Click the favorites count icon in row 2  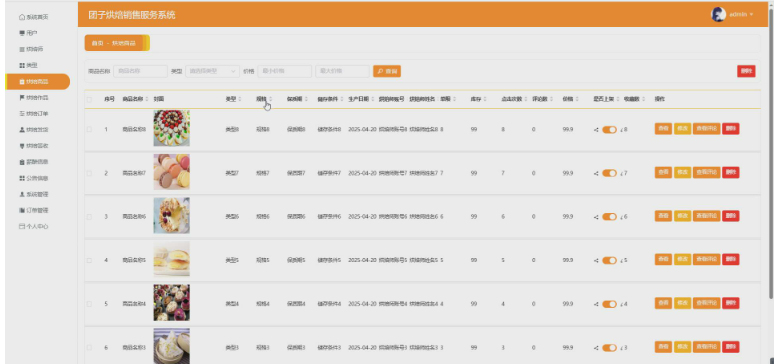click(x=621, y=173)
